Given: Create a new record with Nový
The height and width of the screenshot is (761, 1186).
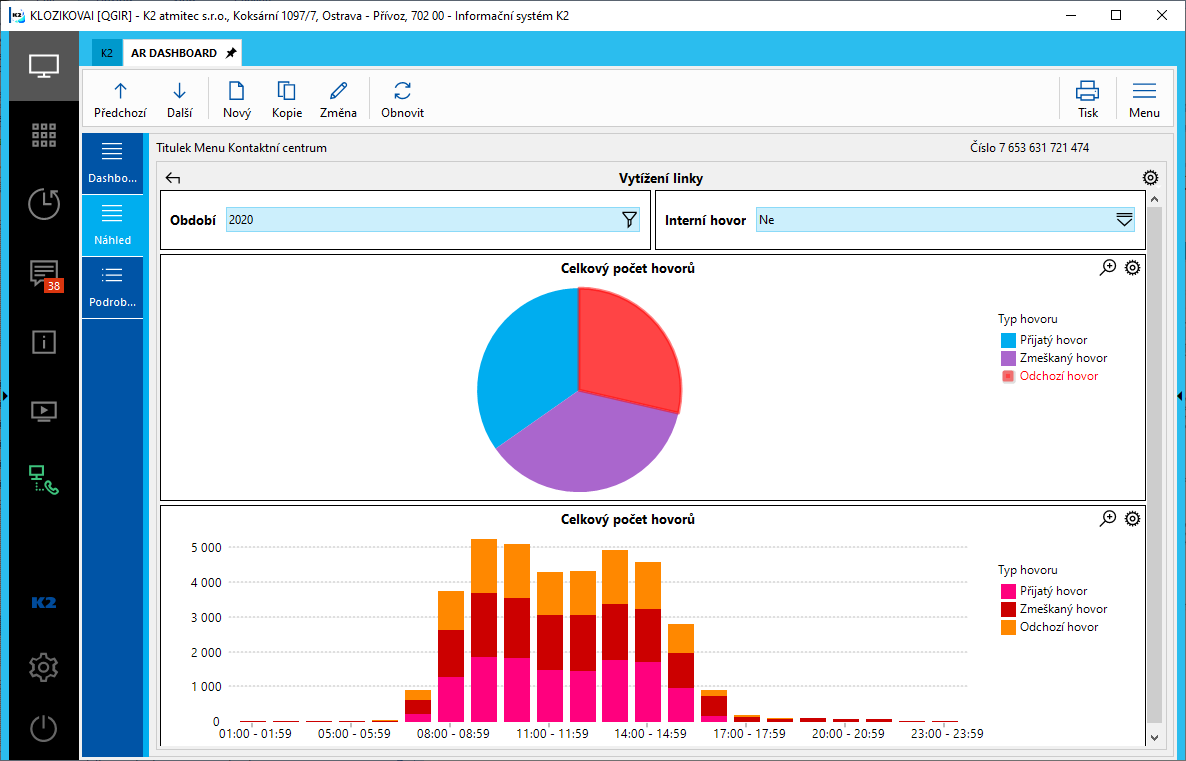Looking at the screenshot, I should (x=237, y=91).
